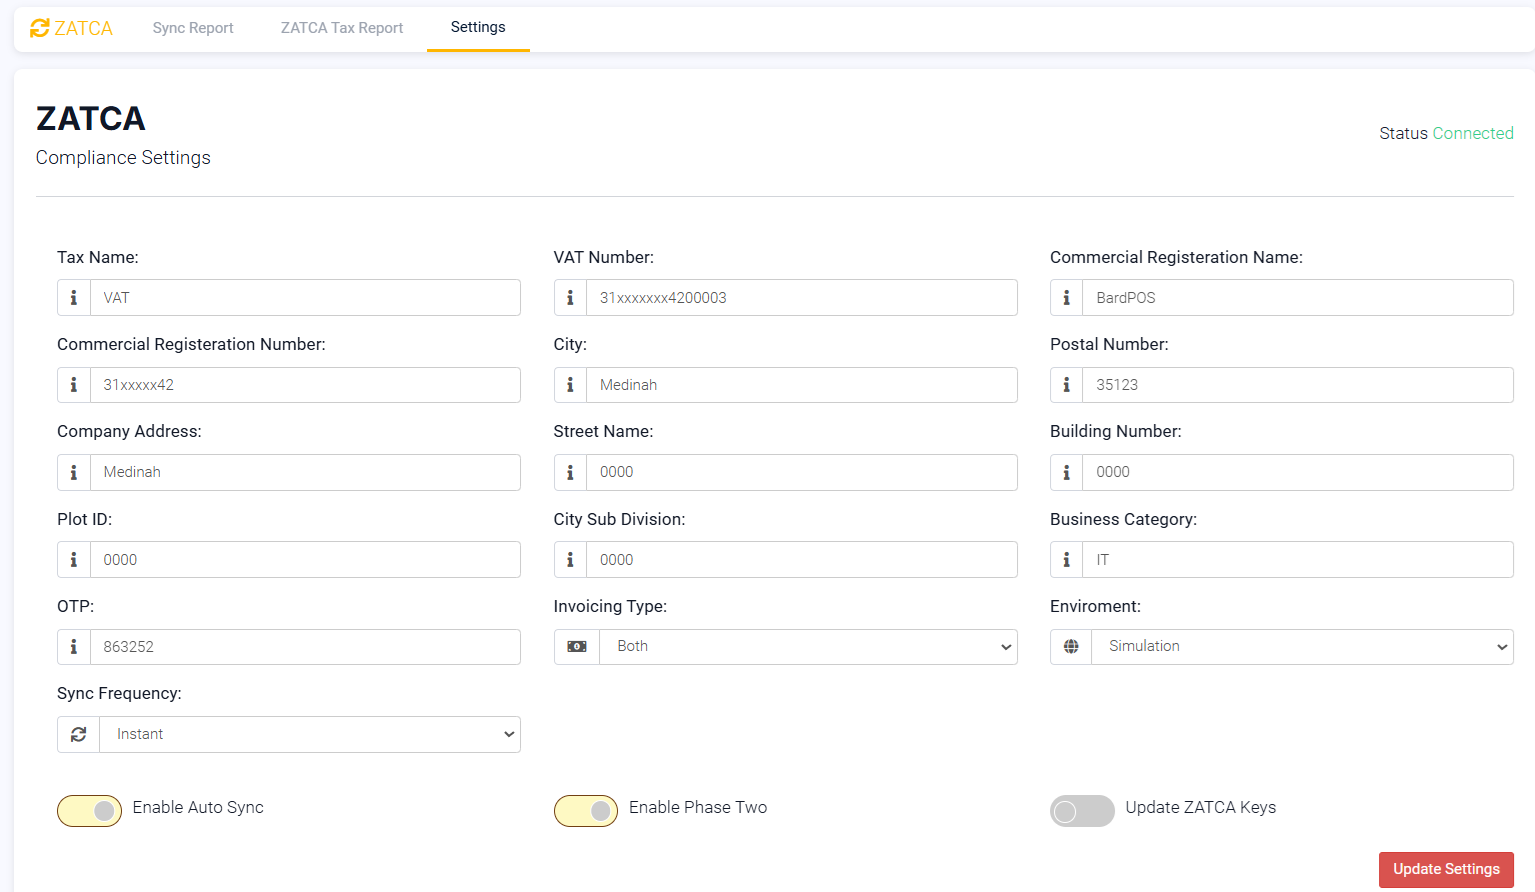
Task: Click the info icon next to Postal Number
Action: [1066, 385]
